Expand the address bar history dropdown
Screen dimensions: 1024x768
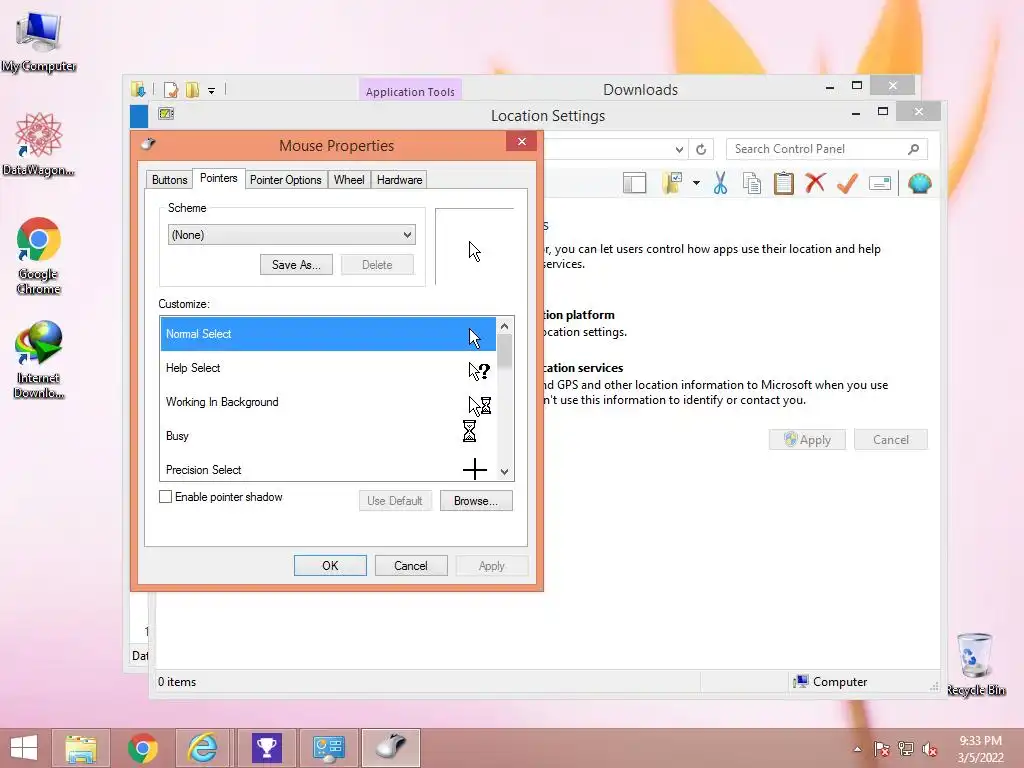click(679, 150)
